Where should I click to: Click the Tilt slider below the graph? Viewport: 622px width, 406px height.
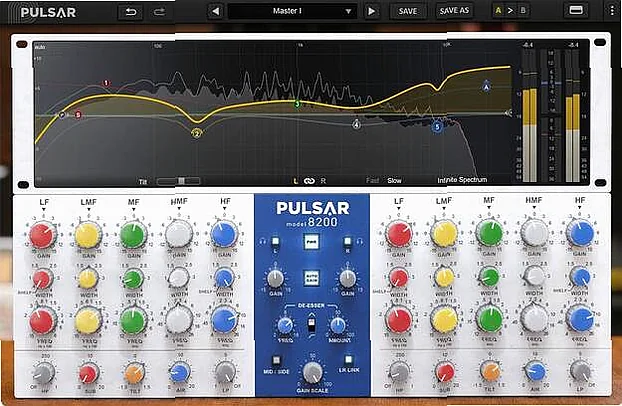click(179, 181)
